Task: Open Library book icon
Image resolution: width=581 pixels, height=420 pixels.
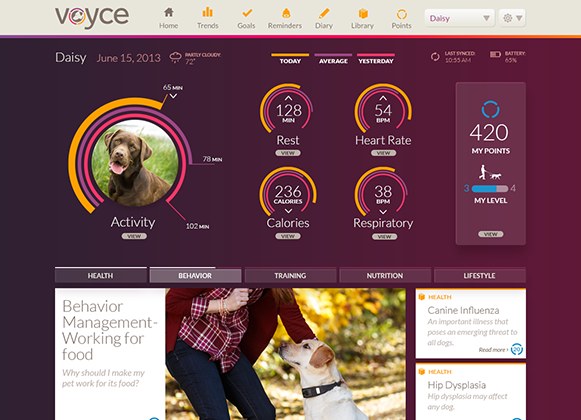Action: [x=363, y=13]
